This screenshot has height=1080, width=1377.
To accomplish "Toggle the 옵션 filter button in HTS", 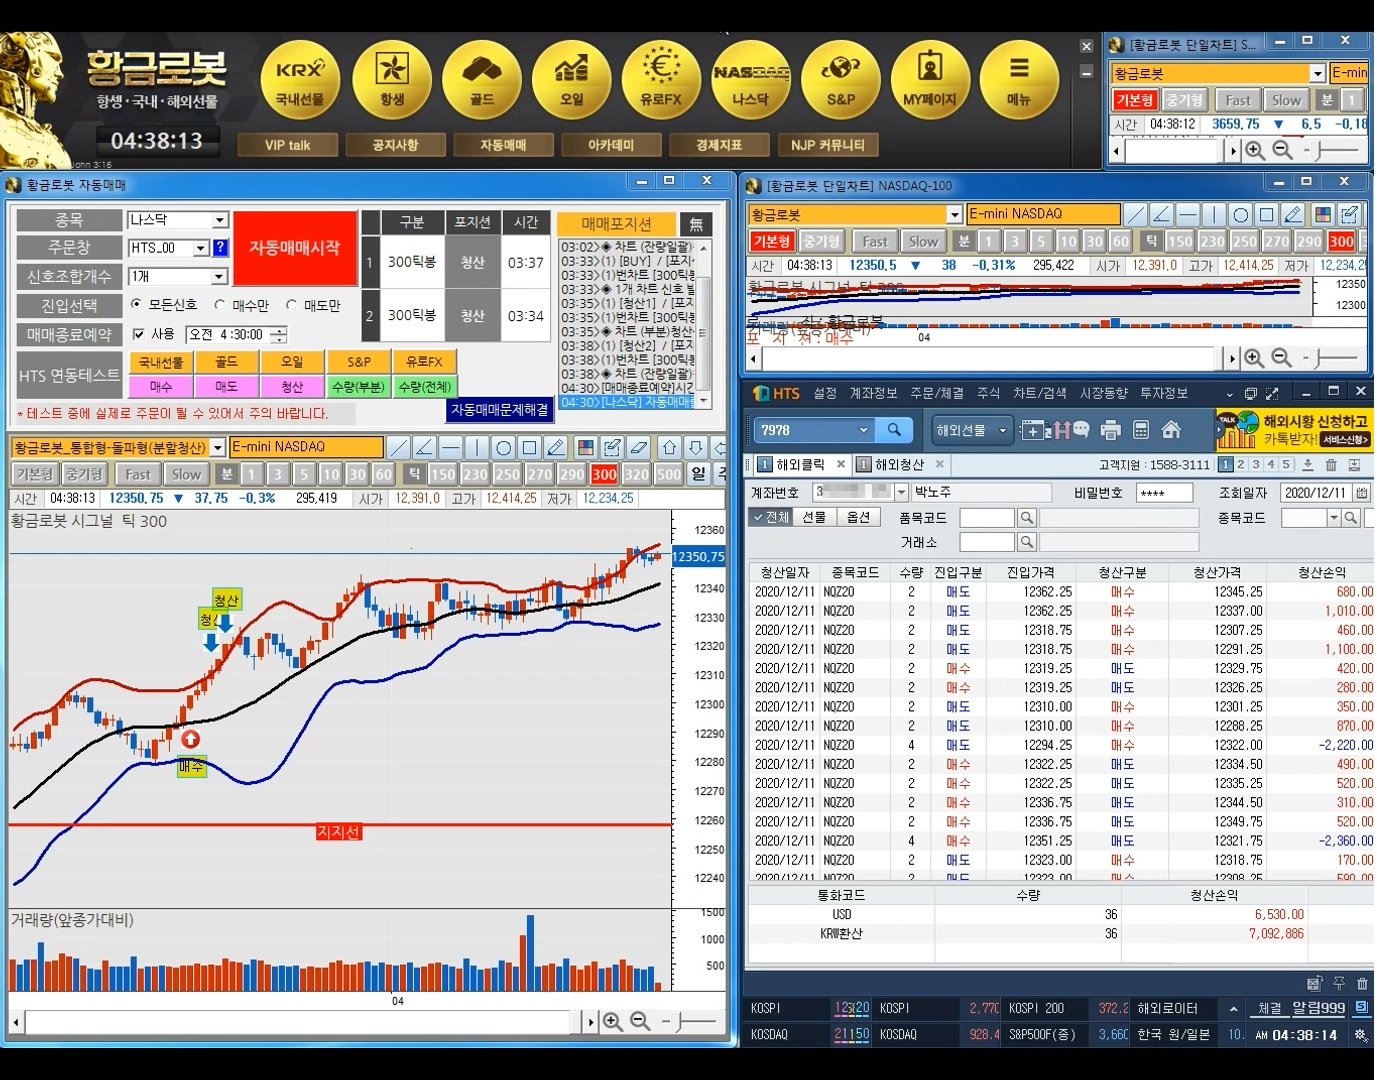I will click(x=858, y=517).
